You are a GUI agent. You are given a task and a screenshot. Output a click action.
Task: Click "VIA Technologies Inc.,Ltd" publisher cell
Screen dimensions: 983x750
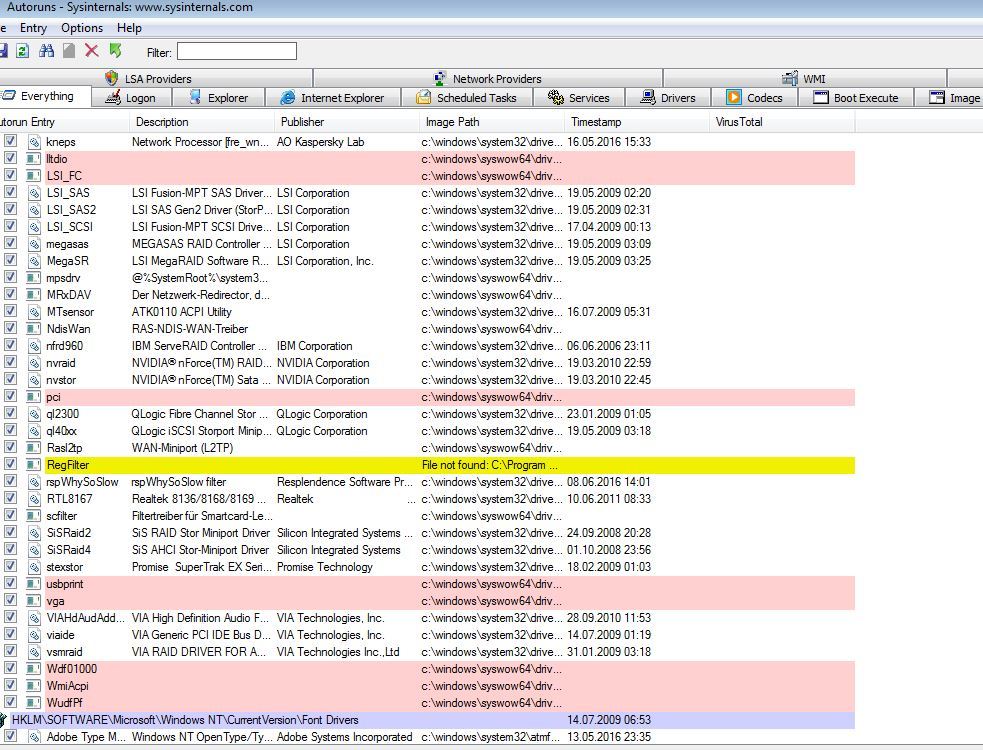[x=339, y=652]
